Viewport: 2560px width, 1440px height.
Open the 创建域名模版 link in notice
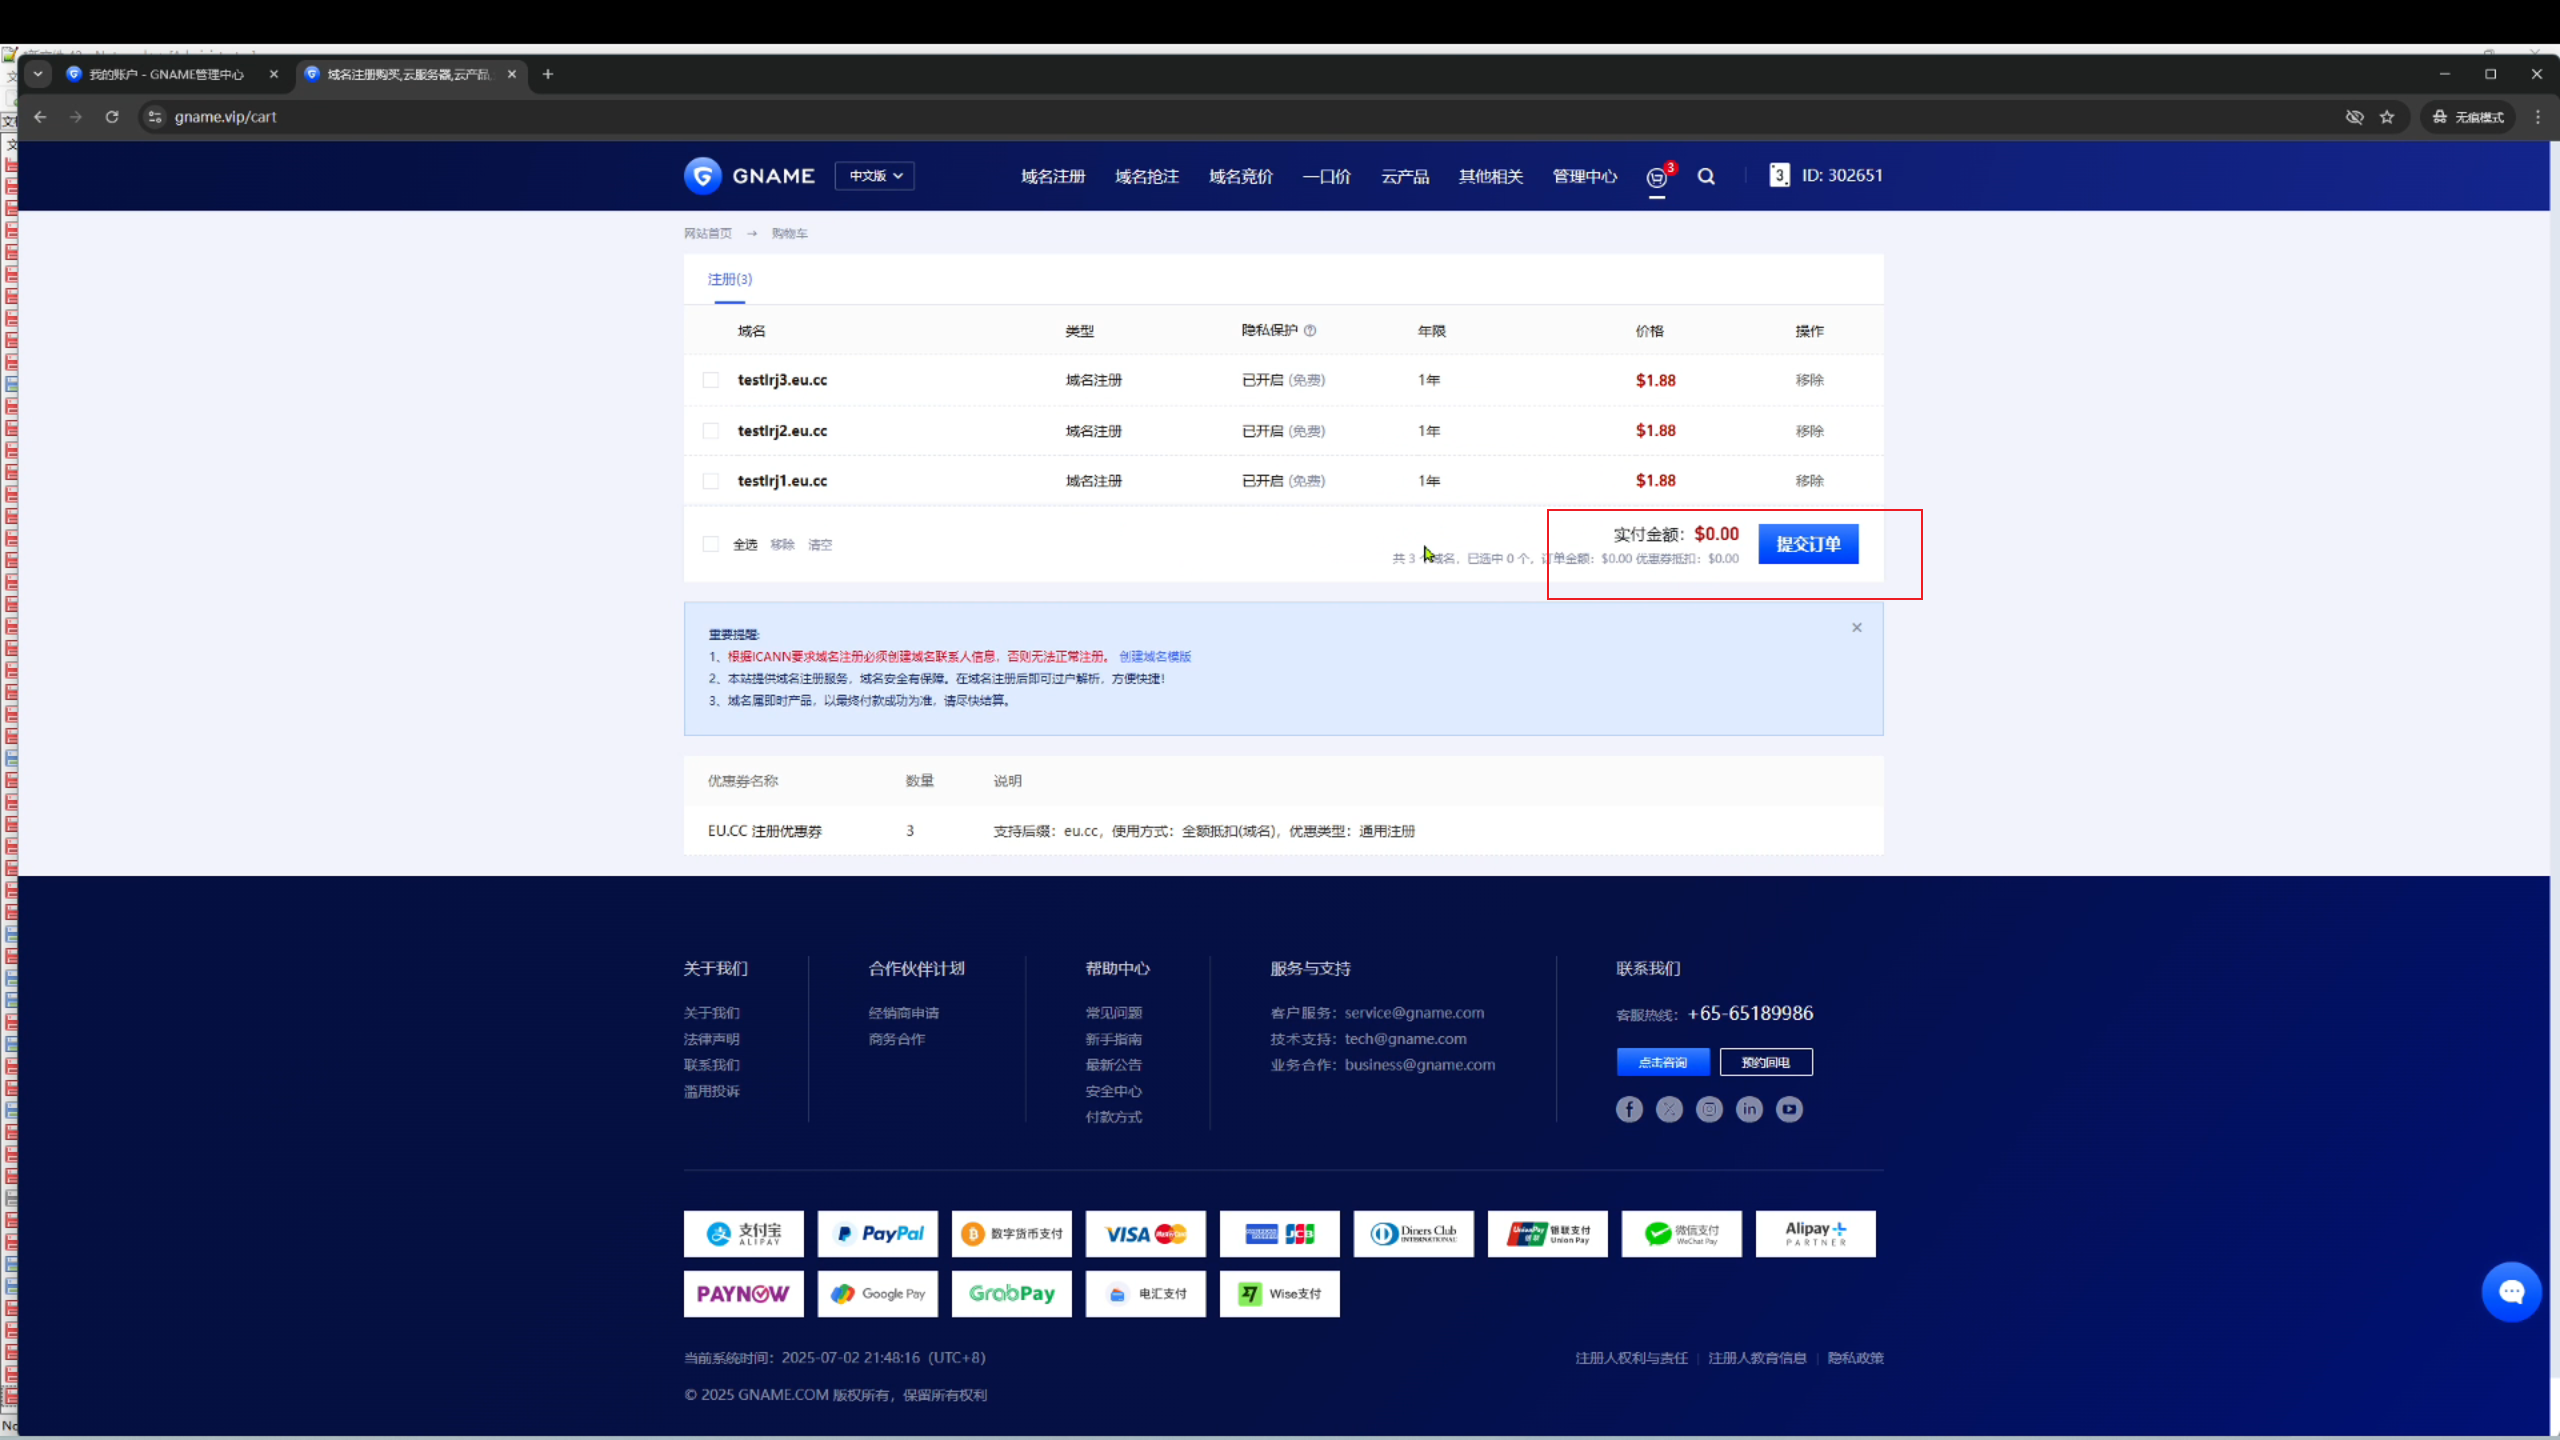click(x=1155, y=657)
